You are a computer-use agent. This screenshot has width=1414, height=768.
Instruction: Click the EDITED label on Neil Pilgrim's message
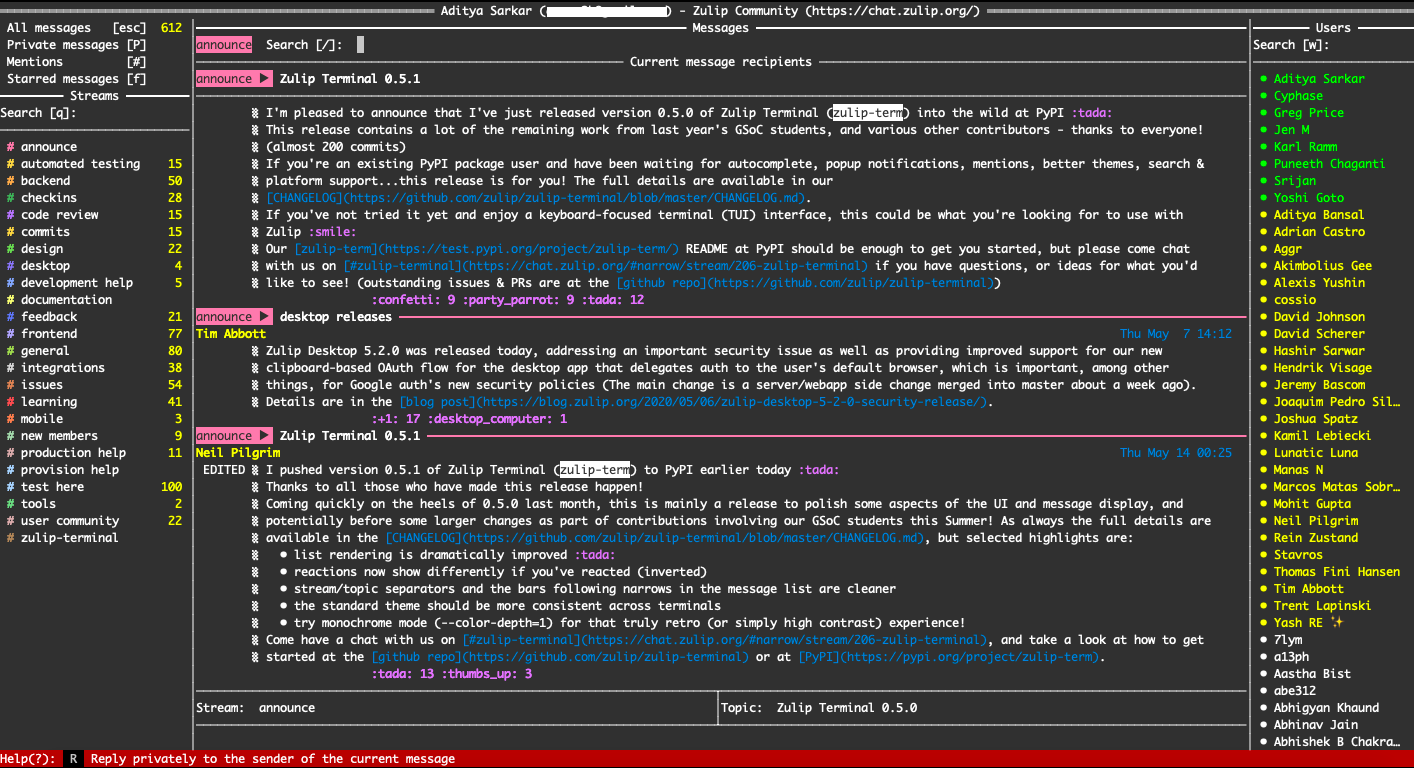224,470
